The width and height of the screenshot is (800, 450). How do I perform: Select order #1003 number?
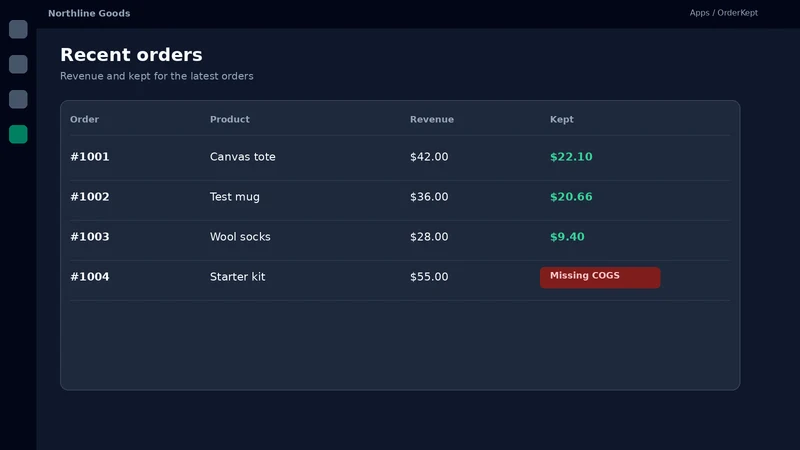(x=90, y=237)
